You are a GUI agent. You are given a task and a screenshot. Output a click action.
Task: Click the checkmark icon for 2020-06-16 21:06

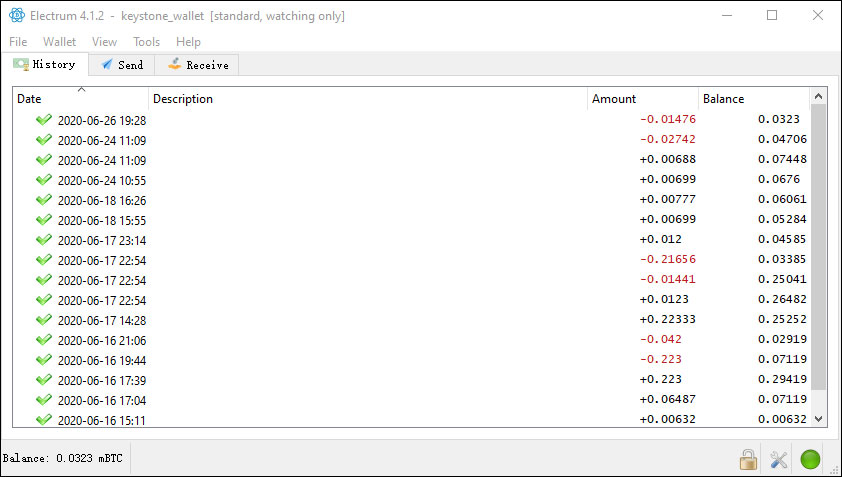click(x=43, y=340)
